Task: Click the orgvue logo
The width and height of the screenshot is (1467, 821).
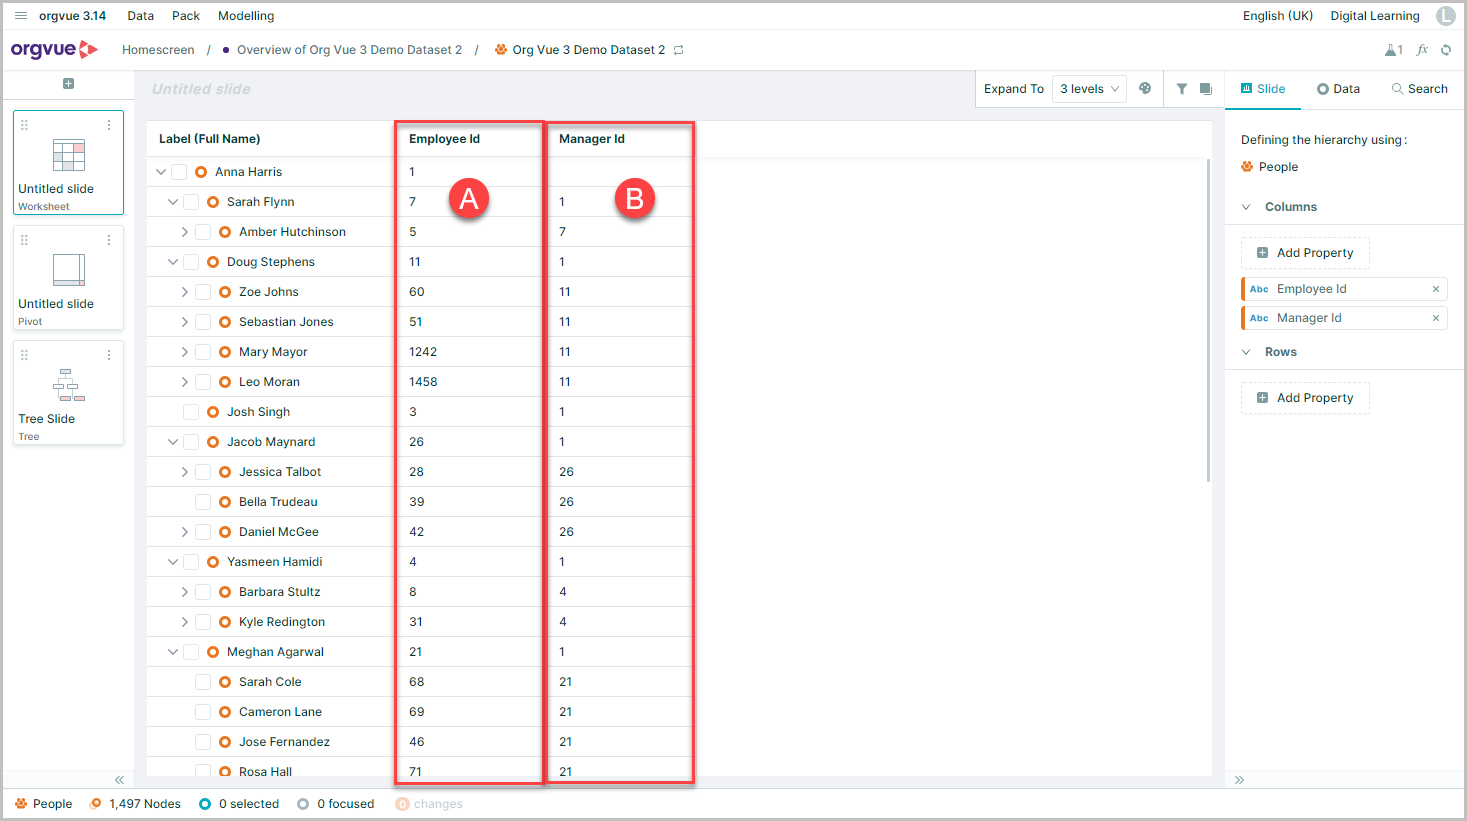Action: pyautogui.click(x=55, y=49)
